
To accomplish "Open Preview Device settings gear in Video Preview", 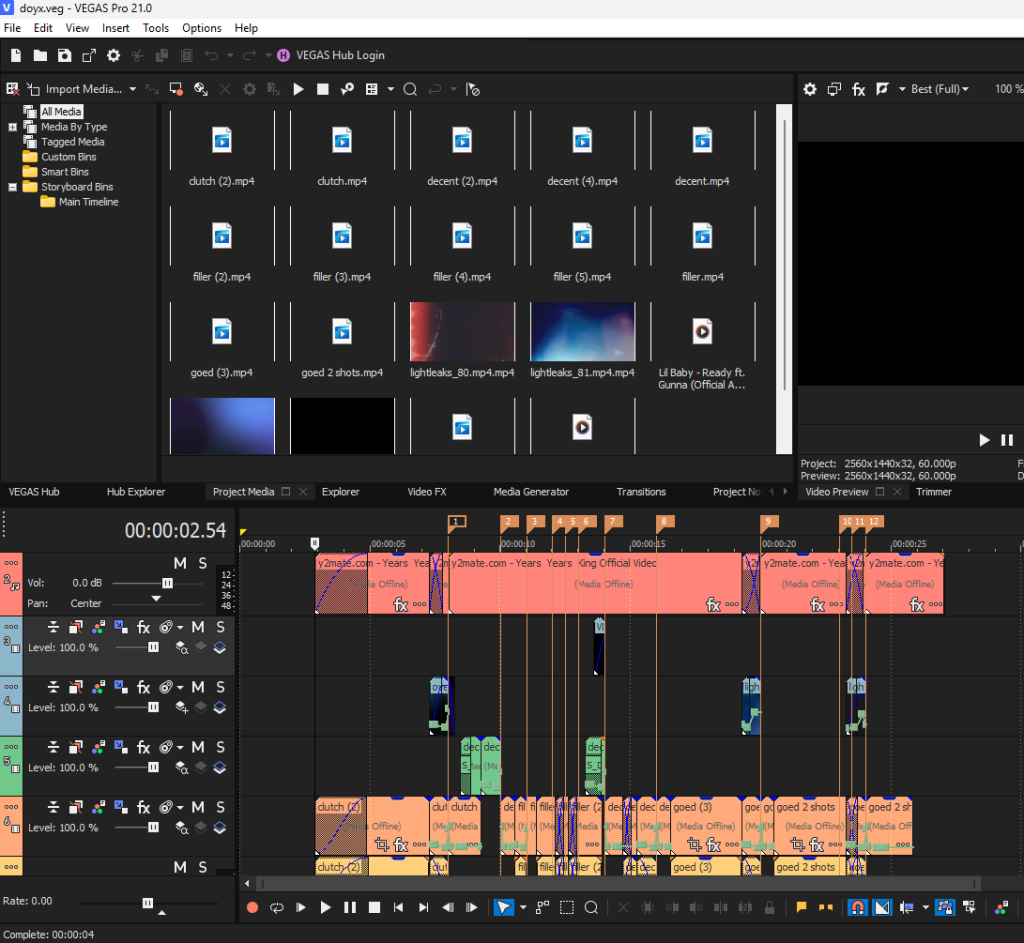I will (x=810, y=89).
